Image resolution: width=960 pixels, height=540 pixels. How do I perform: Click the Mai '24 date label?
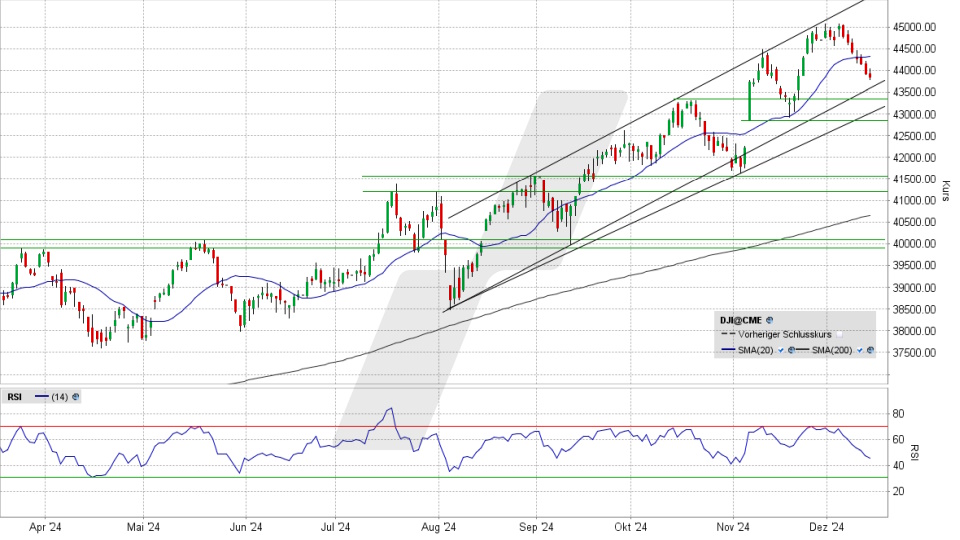pos(143,527)
